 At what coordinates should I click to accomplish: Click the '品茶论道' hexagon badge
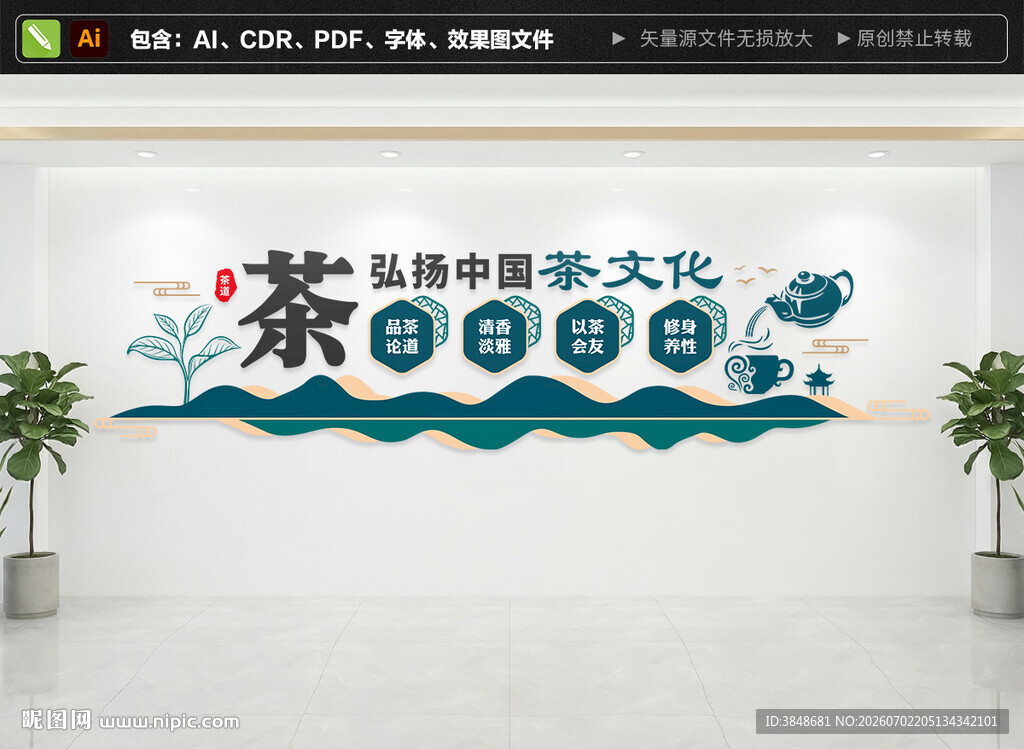click(402, 336)
